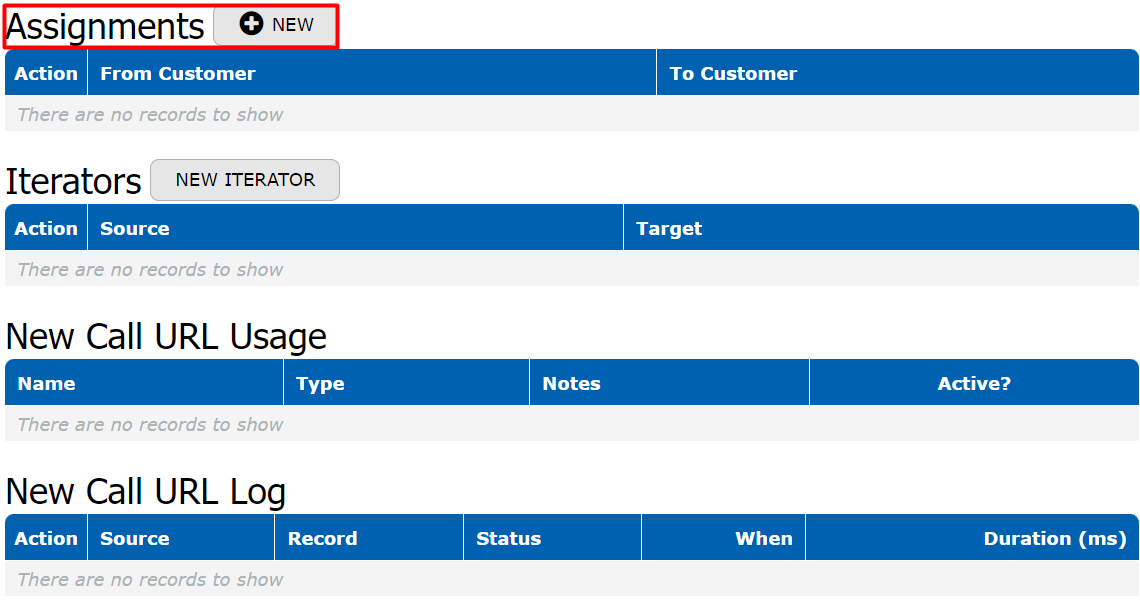The image size is (1140, 600).
Task: Click Action column header in Iterators table
Action: [x=46, y=228]
